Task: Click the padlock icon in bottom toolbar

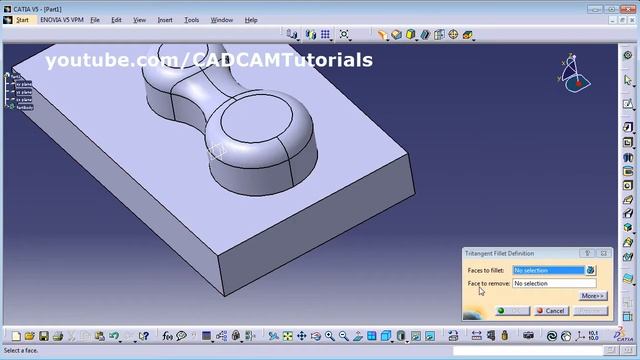Action: (236, 336)
